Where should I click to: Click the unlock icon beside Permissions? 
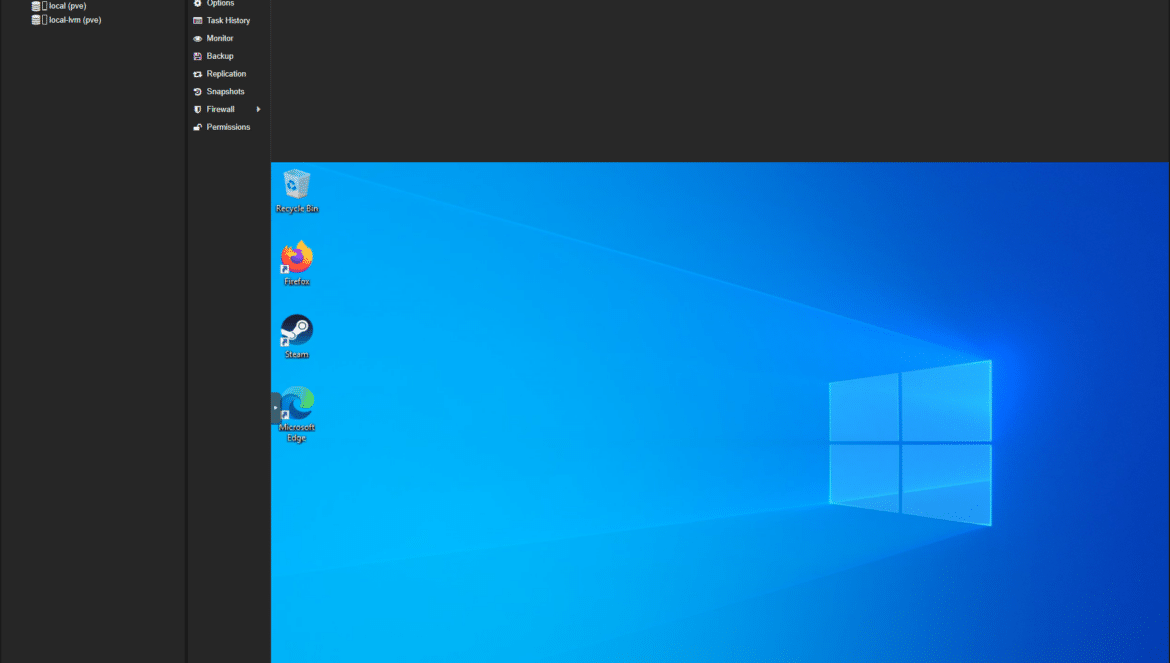coord(198,128)
